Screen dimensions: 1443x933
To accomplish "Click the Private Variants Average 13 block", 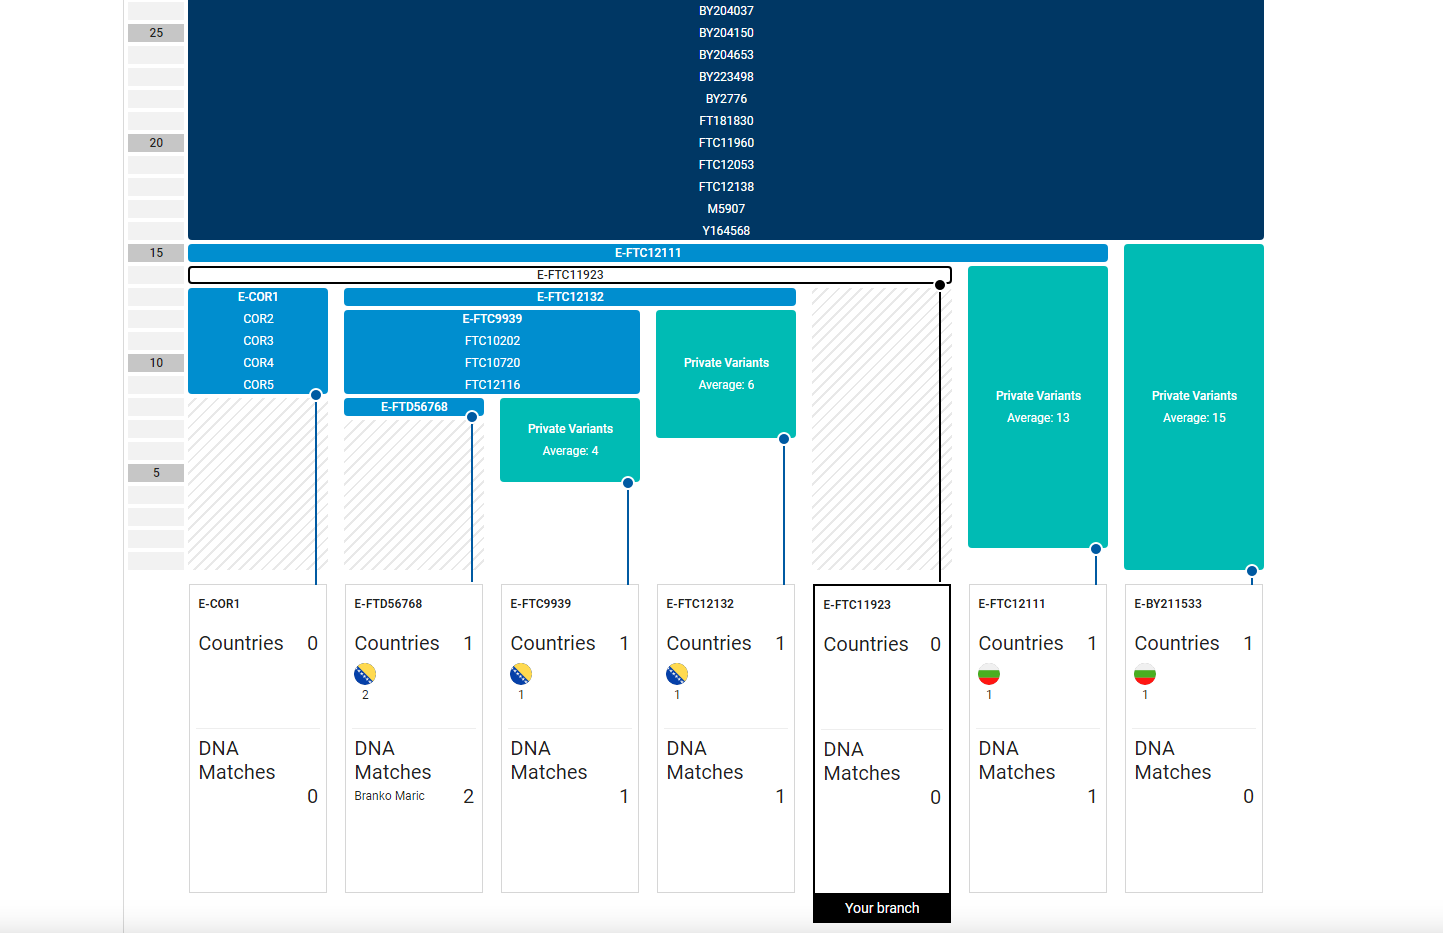I will [1038, 406].
